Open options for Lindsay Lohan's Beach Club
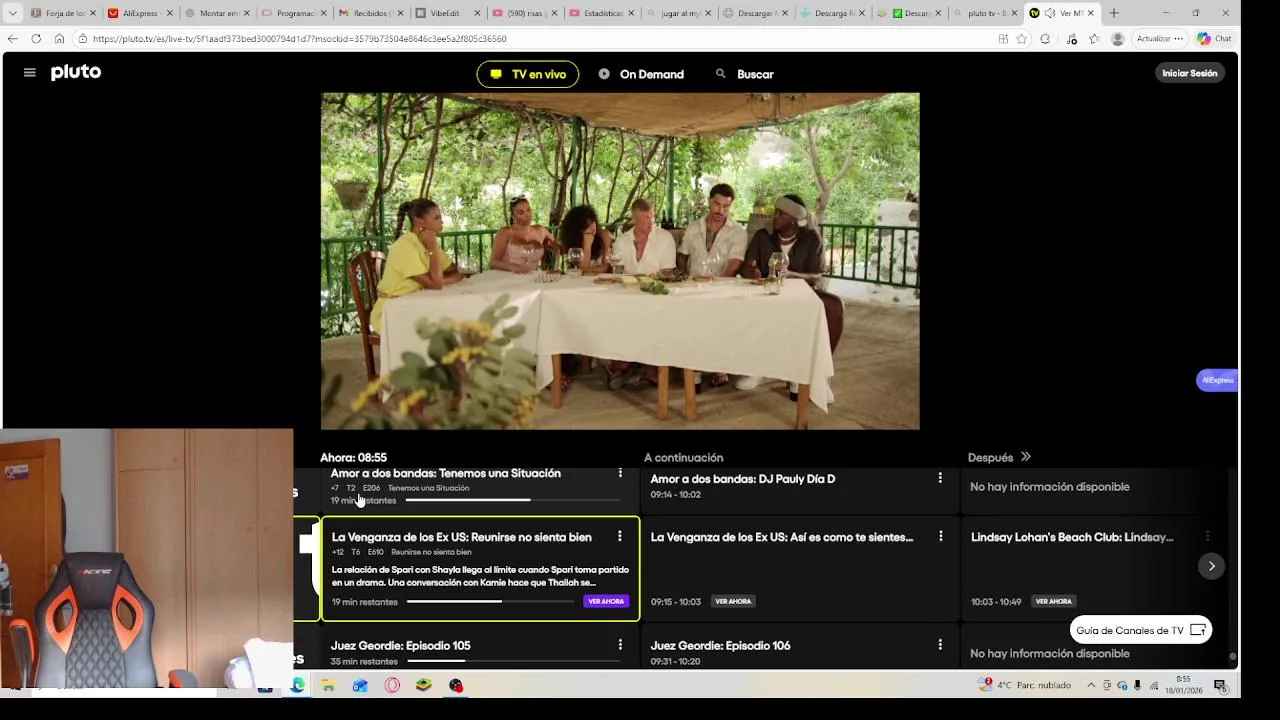The height and width of the screenshot is (720, 1280). point(1208,536)
